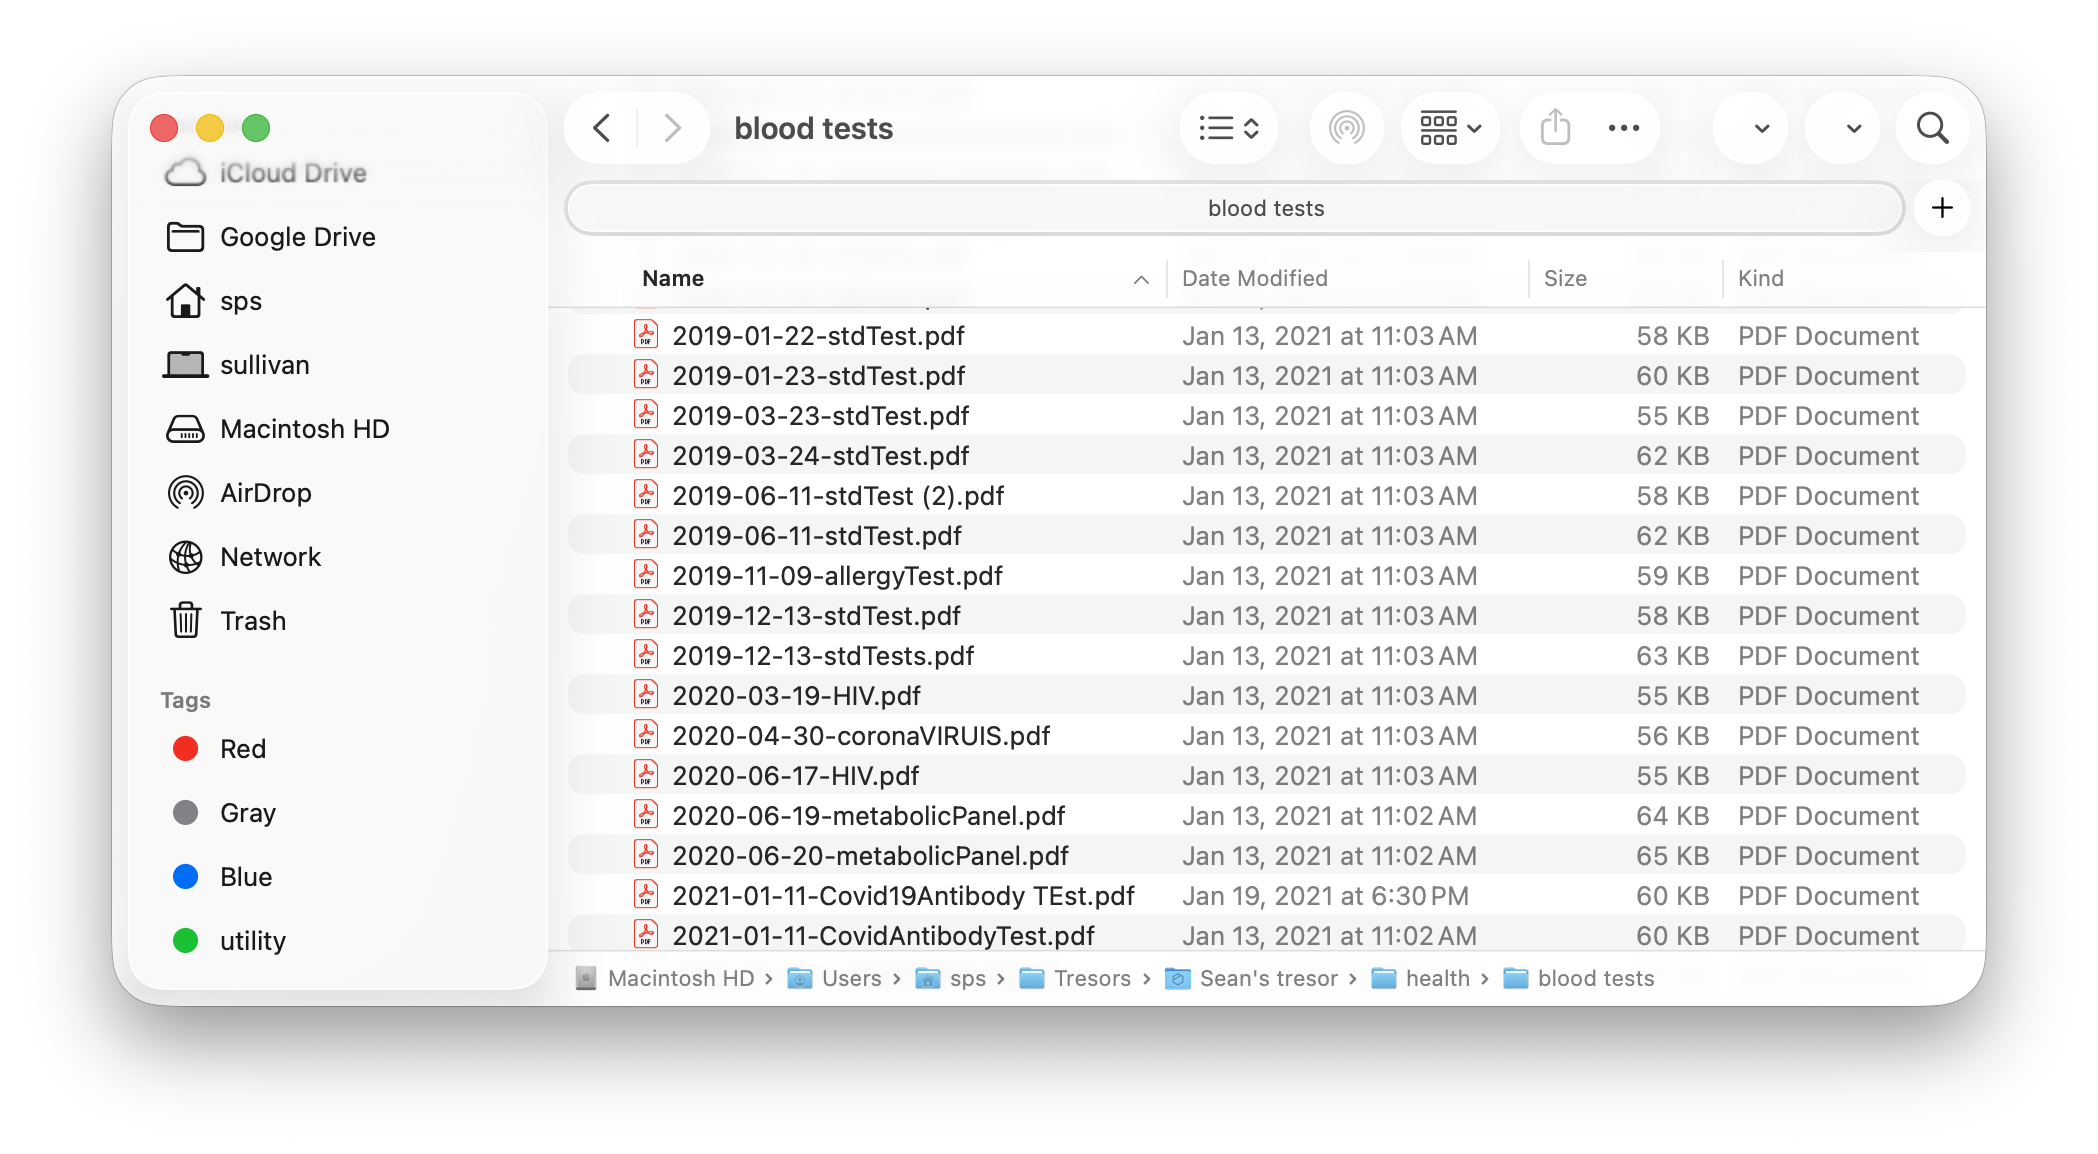Select 2019-06-11-stdTest (2).pdf

click(1266, 496)
